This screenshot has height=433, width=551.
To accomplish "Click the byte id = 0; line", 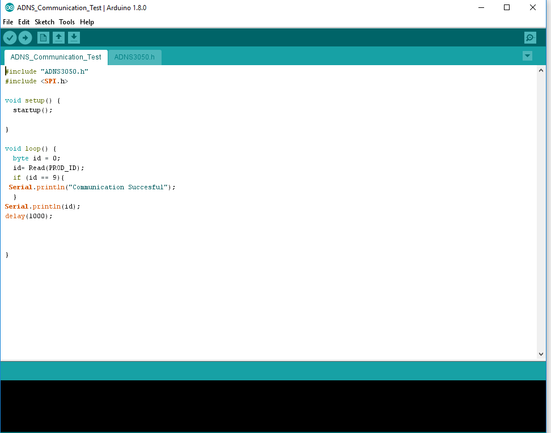I will [x=37, y=158].
